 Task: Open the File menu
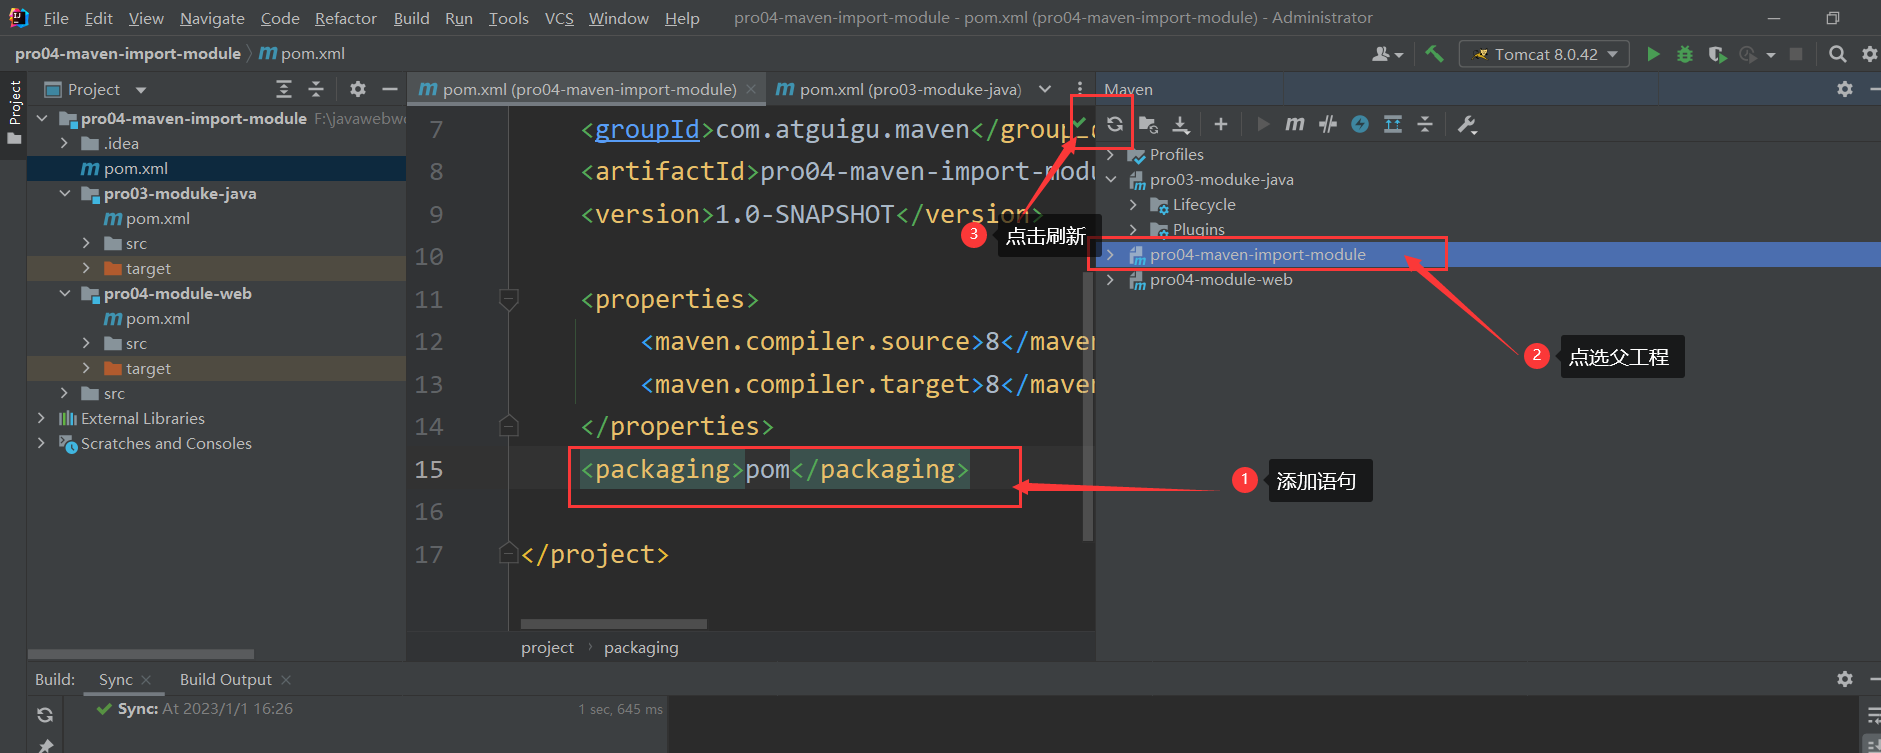(x=56, y=18)
